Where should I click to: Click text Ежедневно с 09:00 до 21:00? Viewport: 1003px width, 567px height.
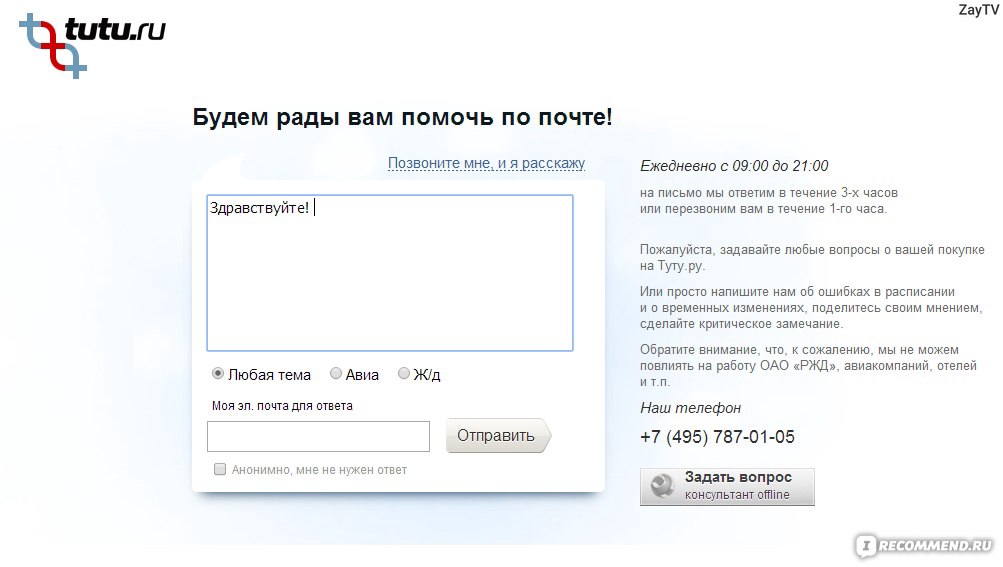pyautogui.click(x=734, y=166)
